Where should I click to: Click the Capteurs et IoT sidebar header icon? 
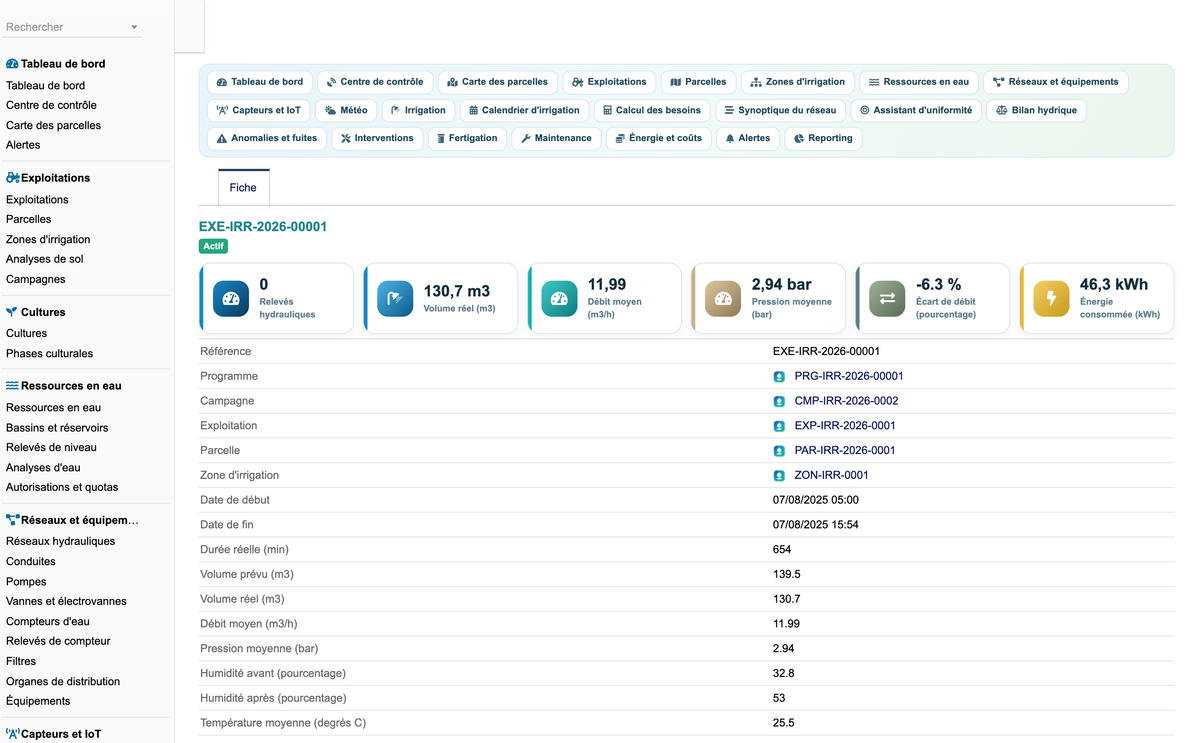12,734
